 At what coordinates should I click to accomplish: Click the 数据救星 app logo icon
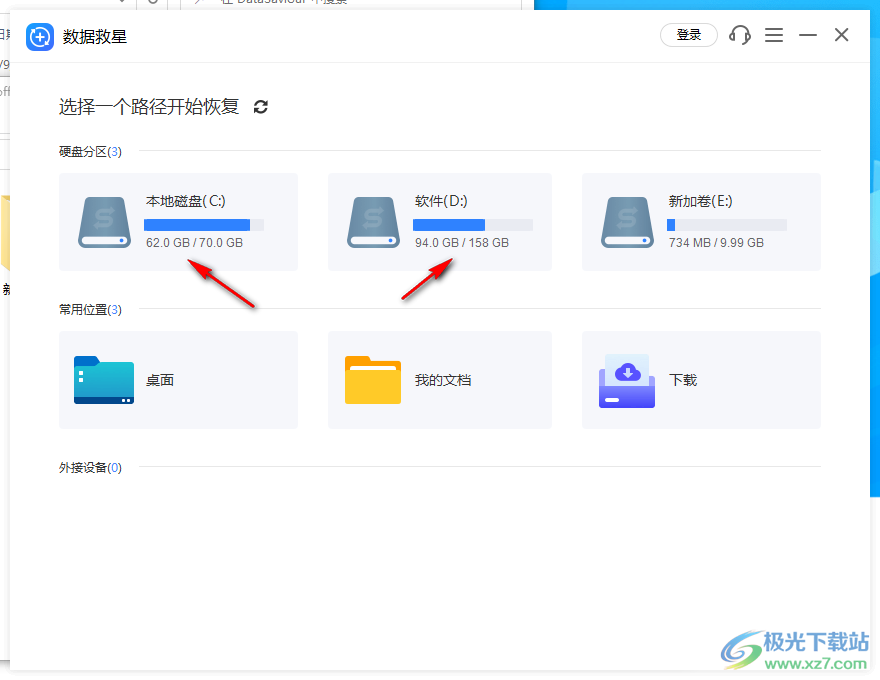(x=40, y=37)
